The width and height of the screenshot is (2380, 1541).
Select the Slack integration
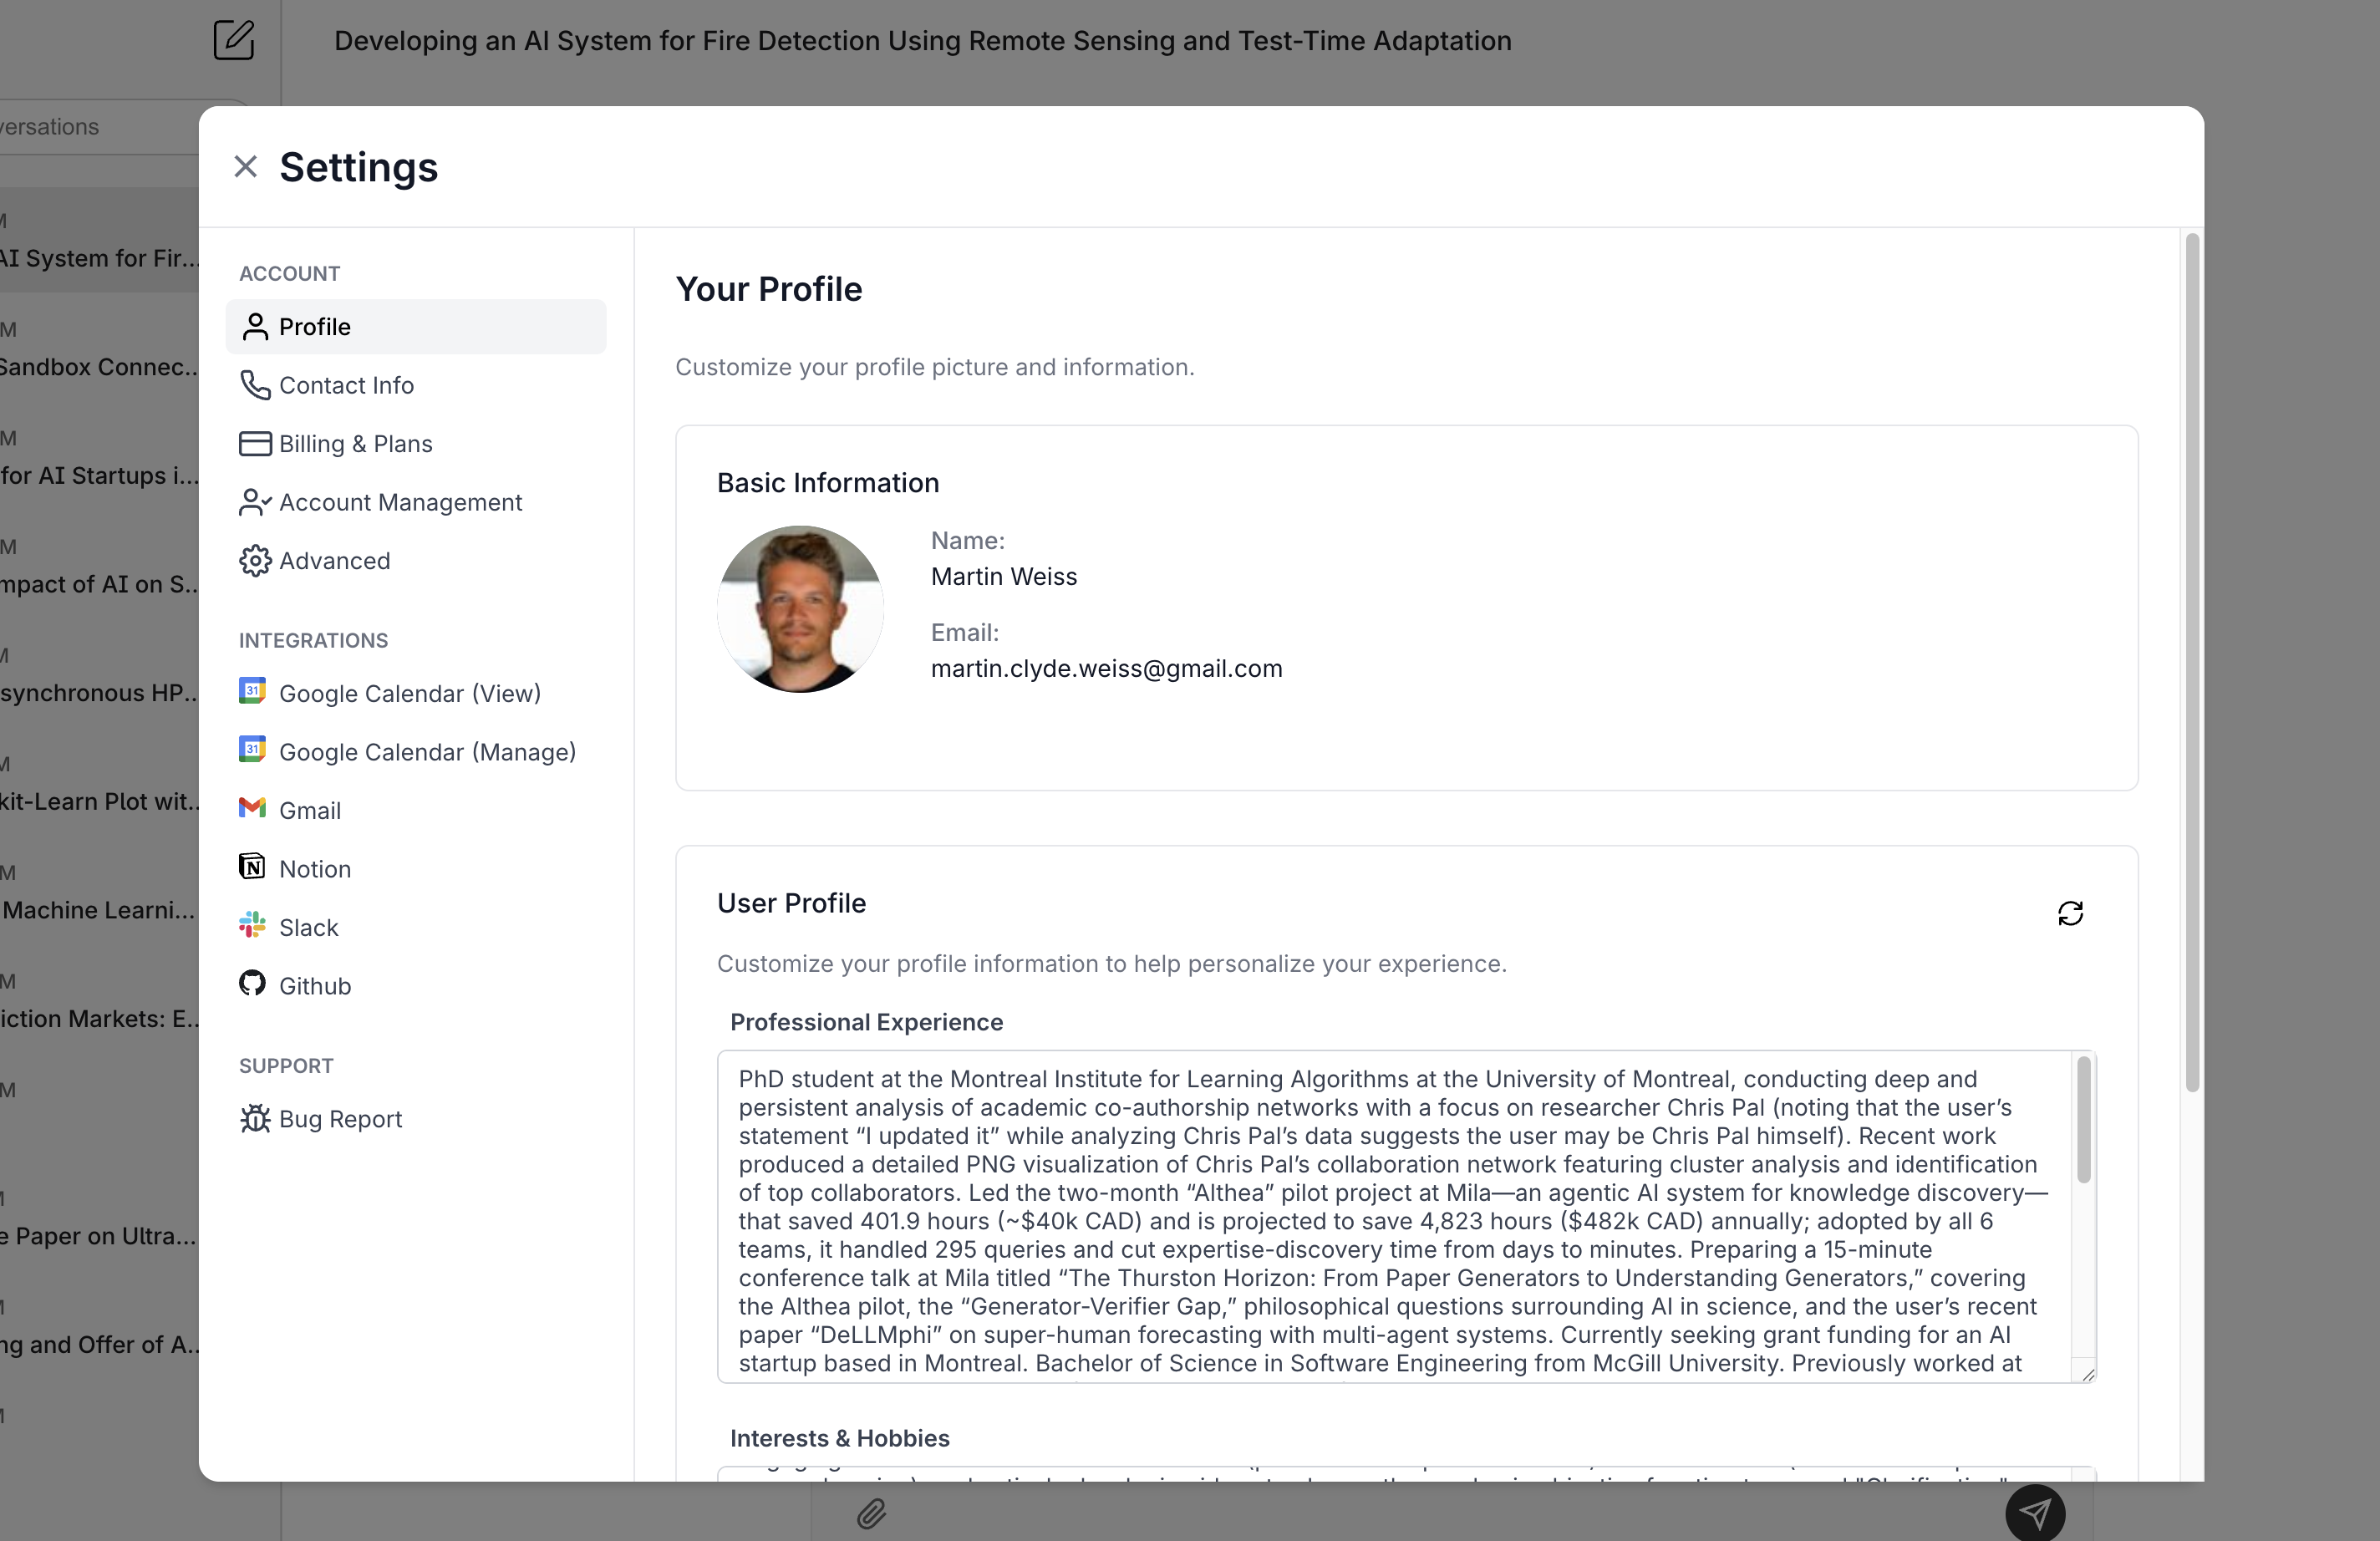pos(308,927)
